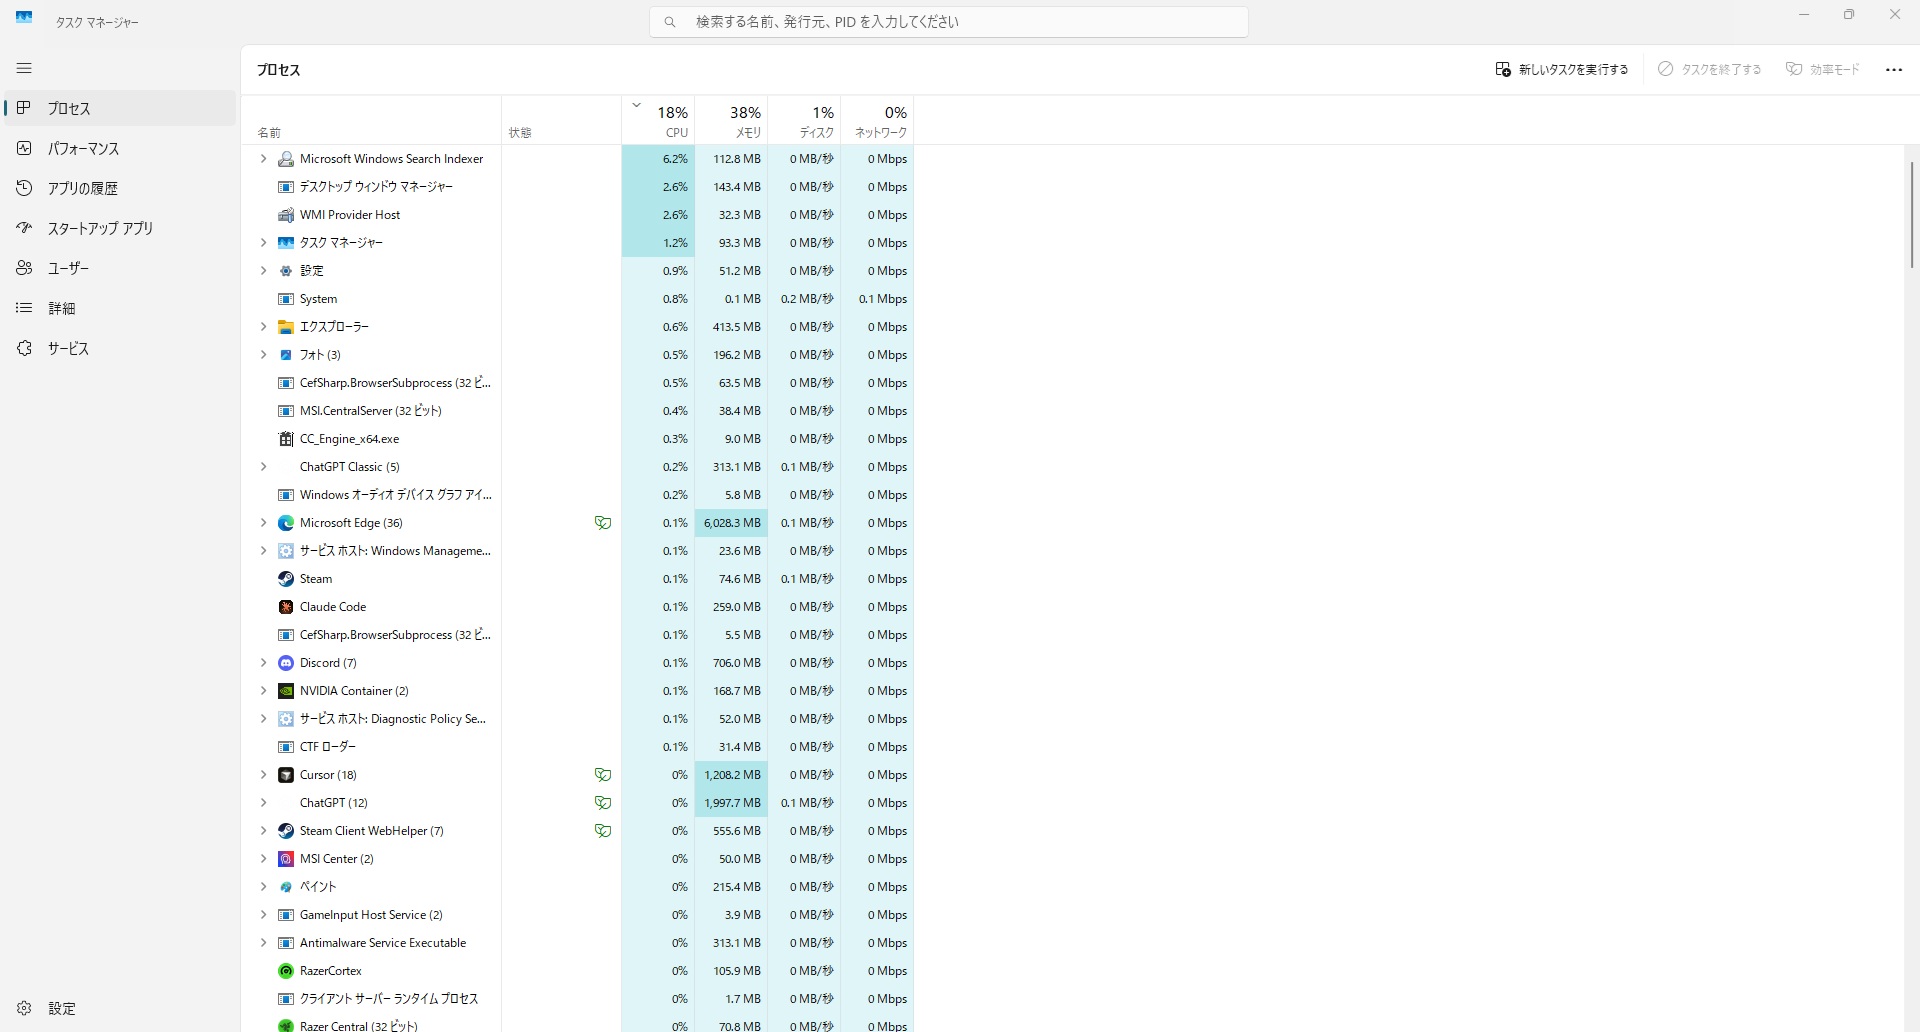
Task: Click 新しいタスクを実行する button
Action: (x=1562, y=70)
